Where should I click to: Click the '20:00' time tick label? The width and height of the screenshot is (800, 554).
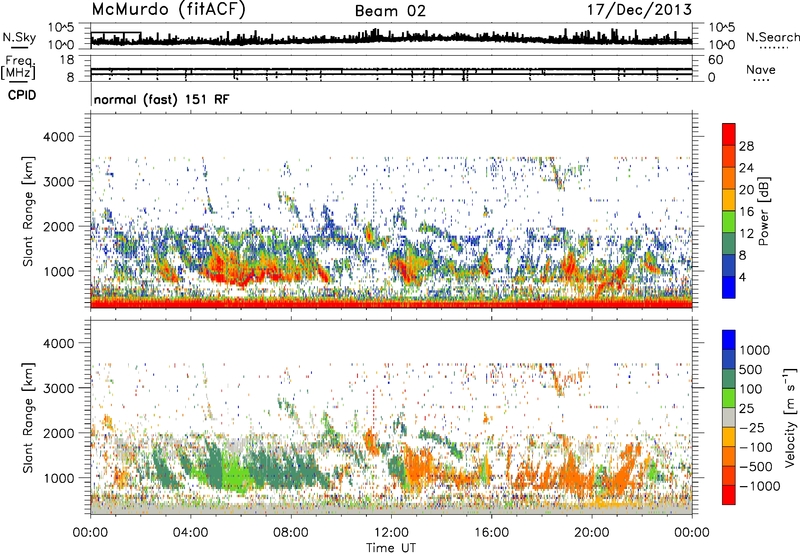[x=592, y=533]
